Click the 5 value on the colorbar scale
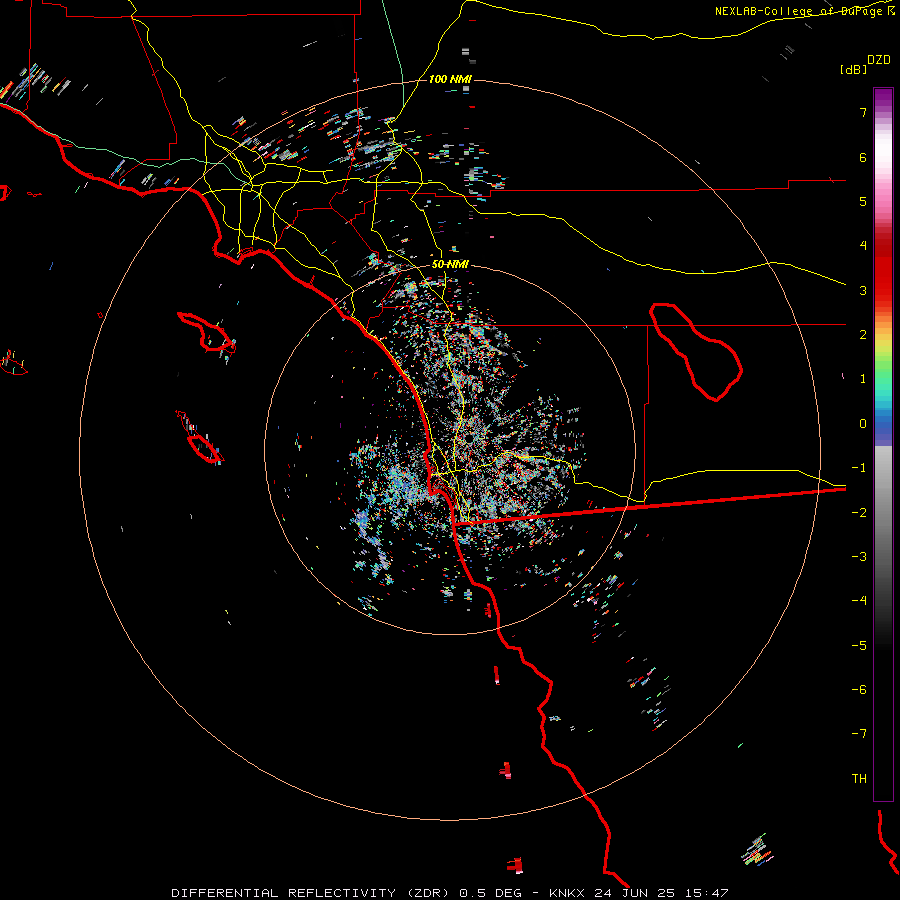Screen dimensions: 900x900 [x=863, y=201]
